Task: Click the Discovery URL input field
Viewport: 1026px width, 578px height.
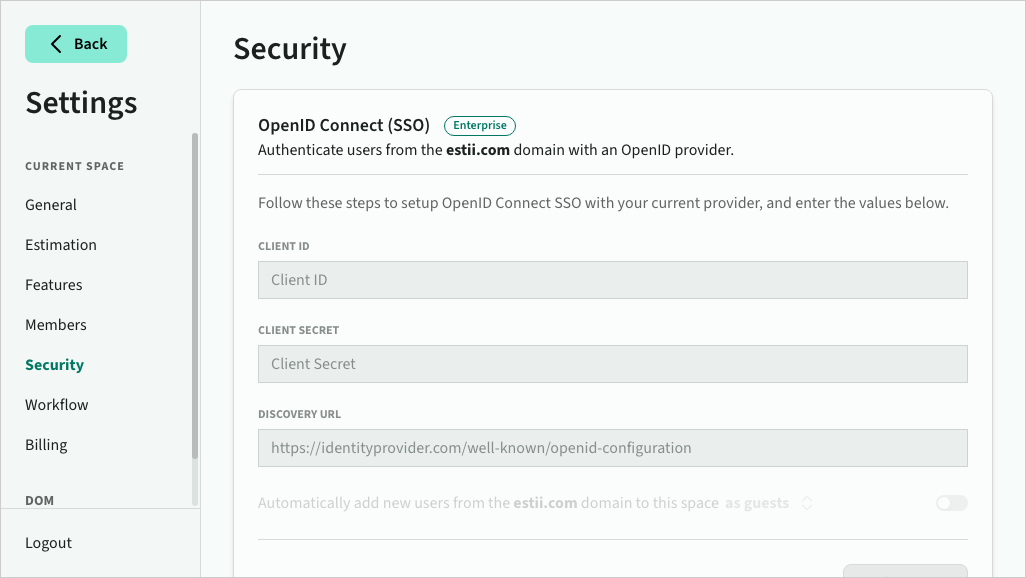Action: click(612, 448)
